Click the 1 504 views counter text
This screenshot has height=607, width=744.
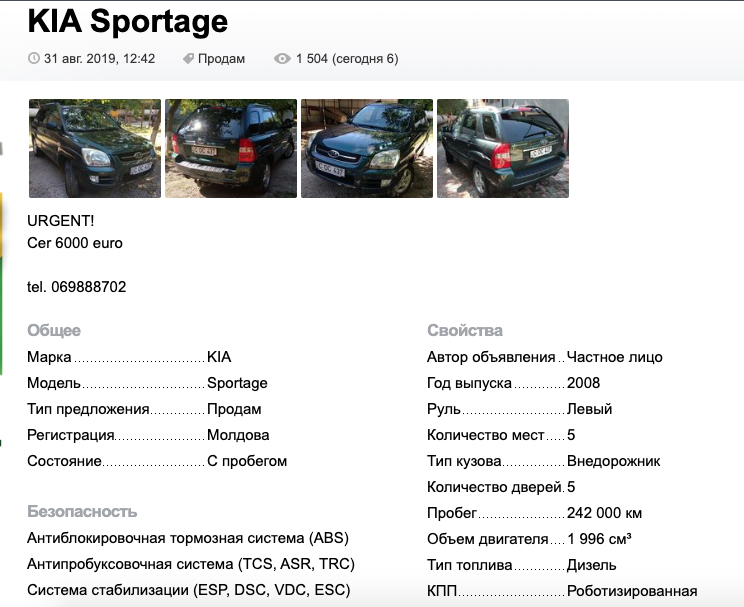point(346,59)
